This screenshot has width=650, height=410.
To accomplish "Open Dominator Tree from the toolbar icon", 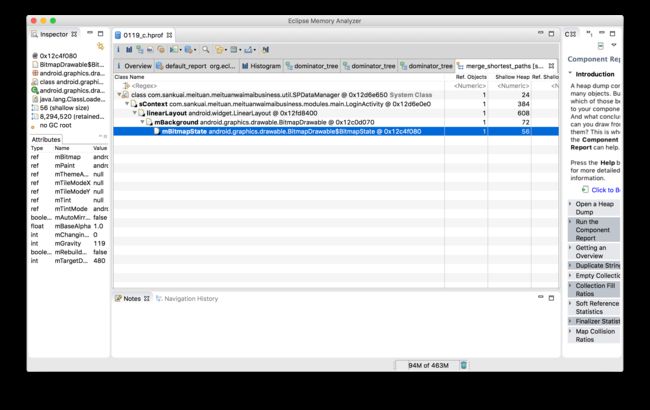I will pyautogui.click(x=140, y=50).
